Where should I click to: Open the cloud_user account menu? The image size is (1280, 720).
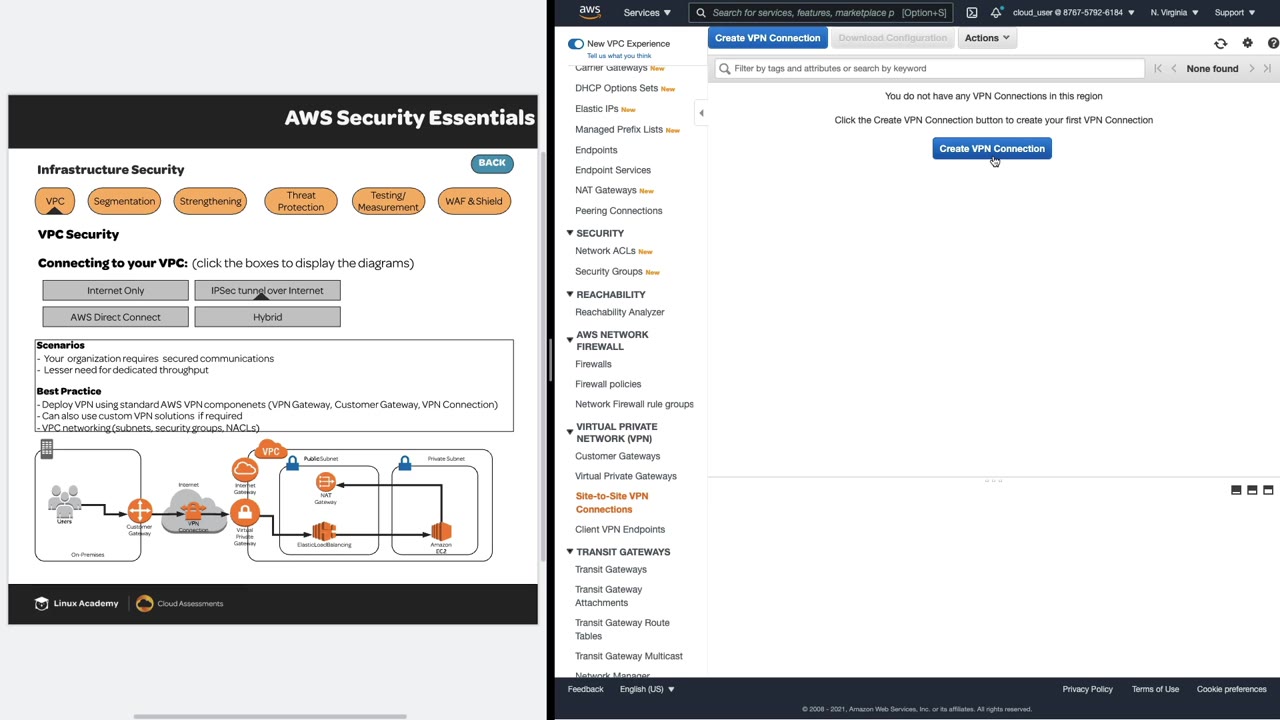[1073, 13]
